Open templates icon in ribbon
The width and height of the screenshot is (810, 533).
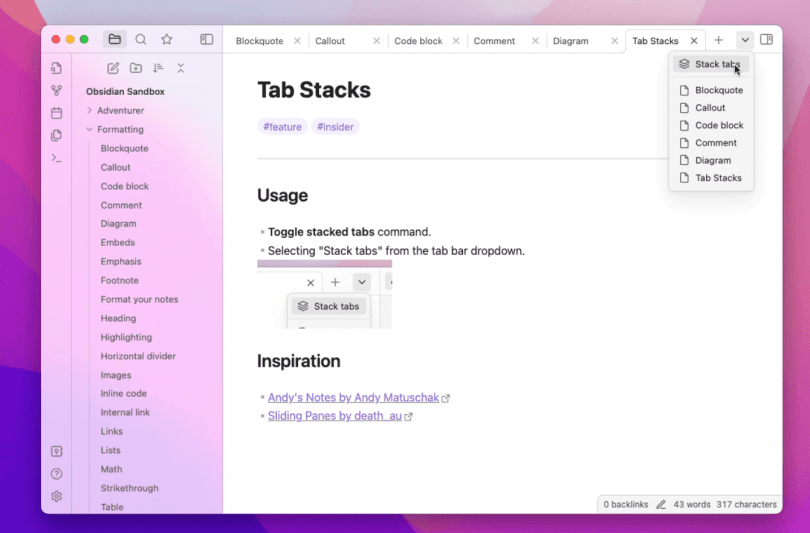coord(57,135)
